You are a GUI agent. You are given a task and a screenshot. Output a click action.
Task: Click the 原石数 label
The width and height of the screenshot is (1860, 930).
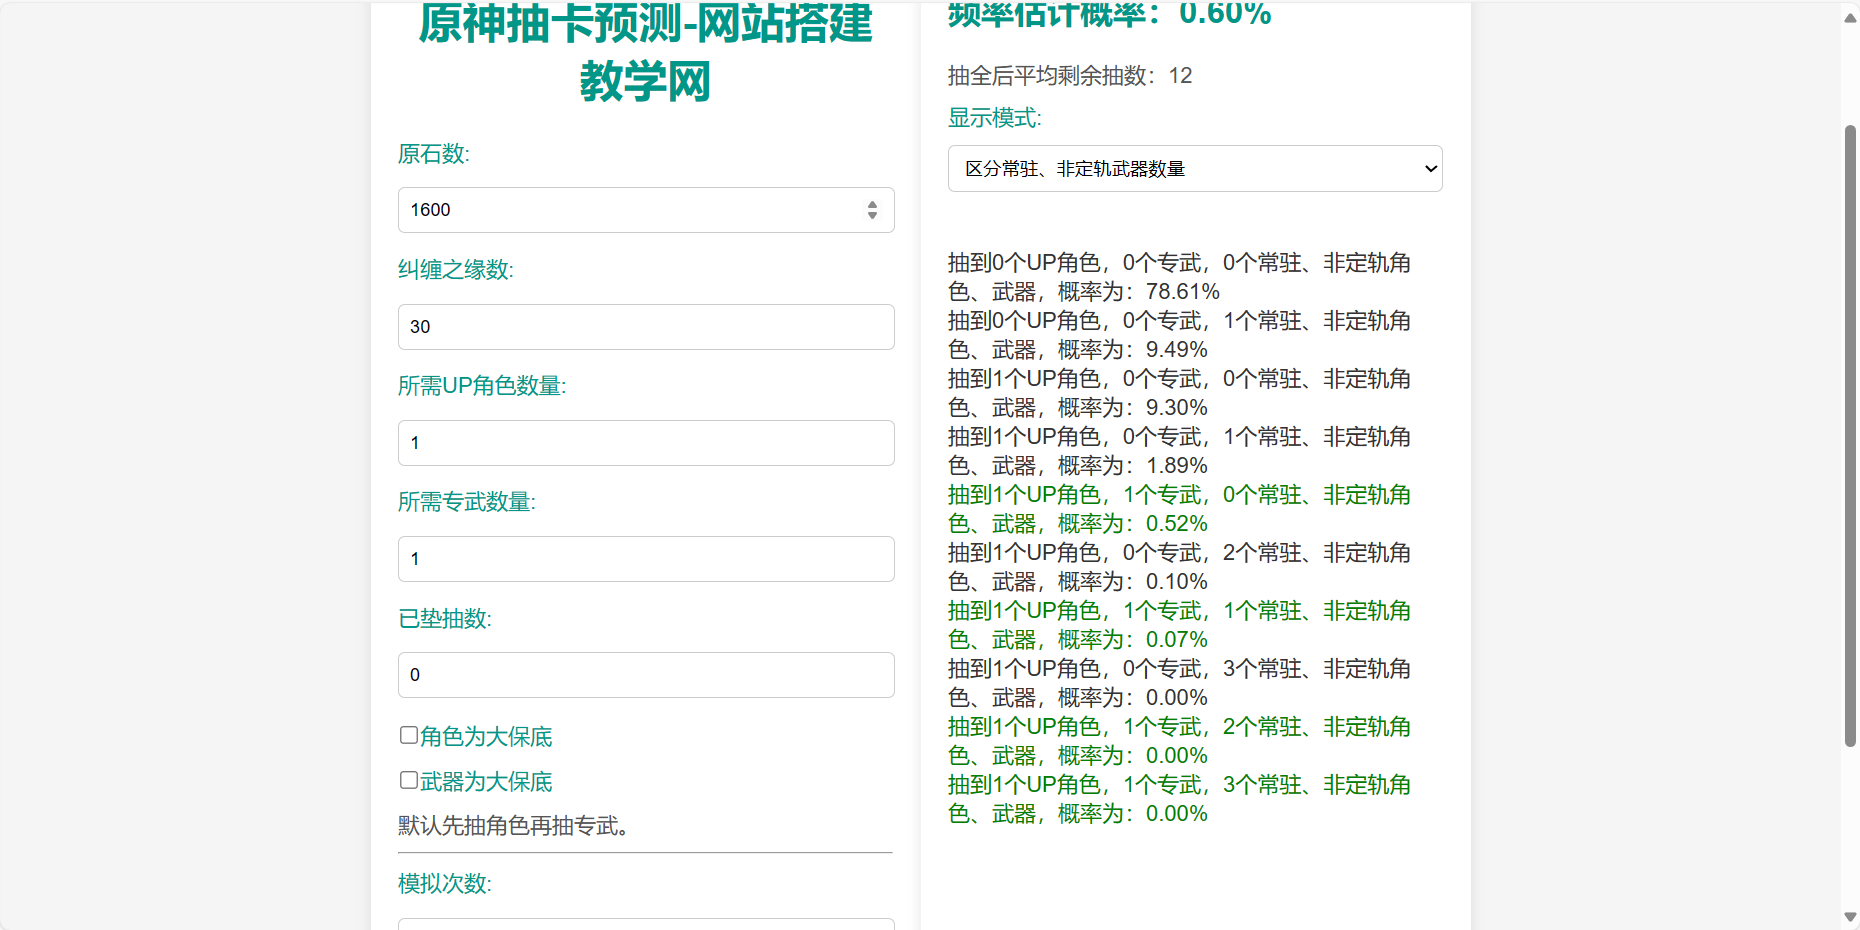434,154
